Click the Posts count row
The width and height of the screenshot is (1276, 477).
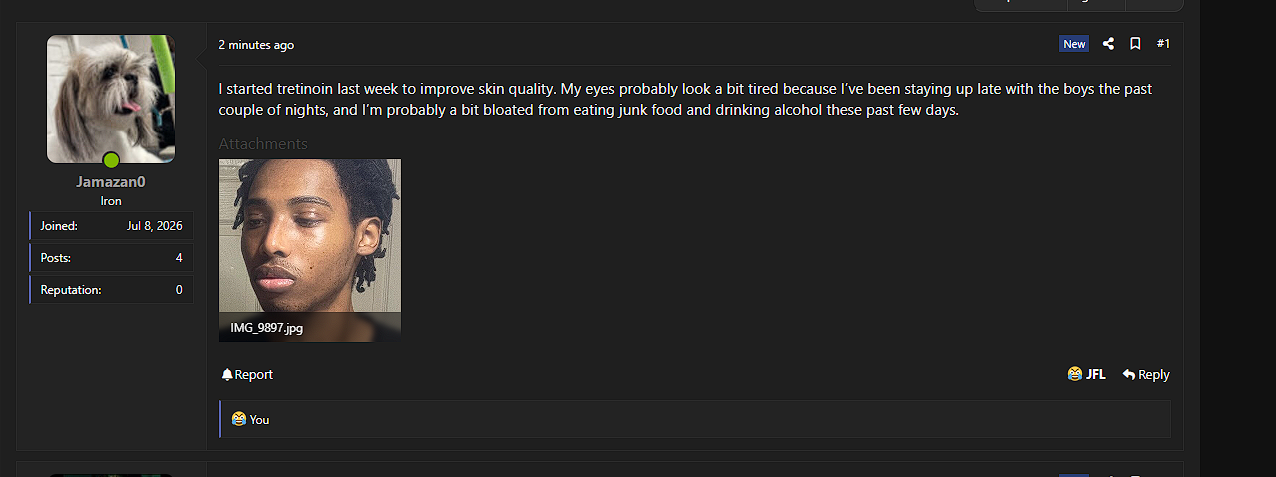point(111,258)
